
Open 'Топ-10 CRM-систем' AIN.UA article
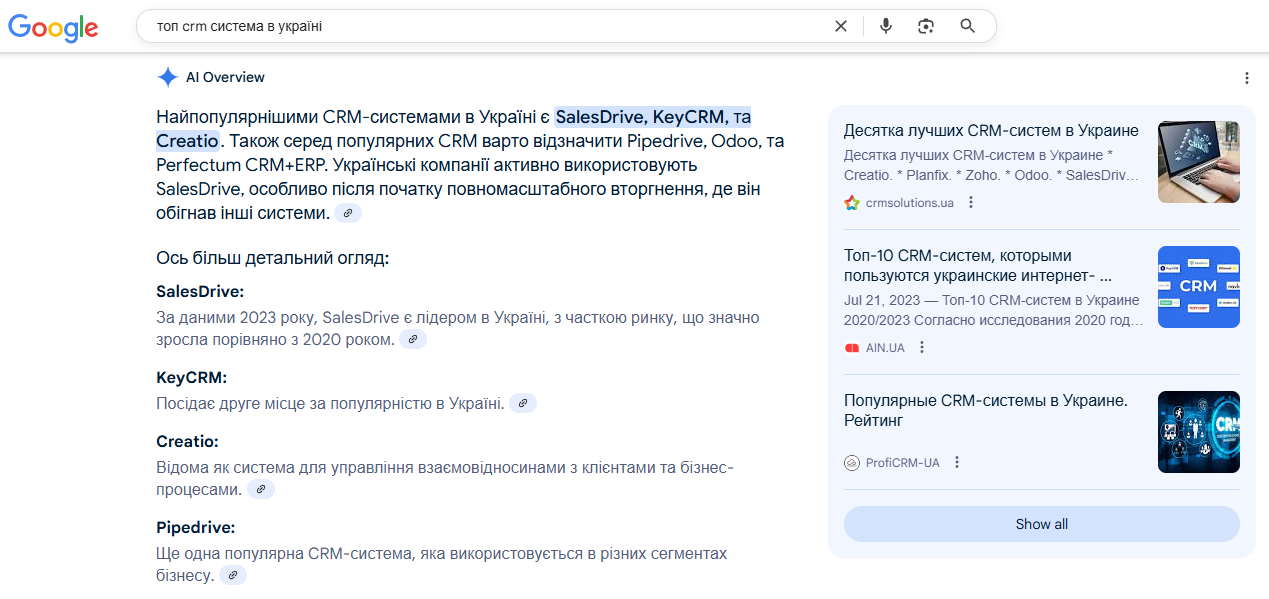pos(978,266)
